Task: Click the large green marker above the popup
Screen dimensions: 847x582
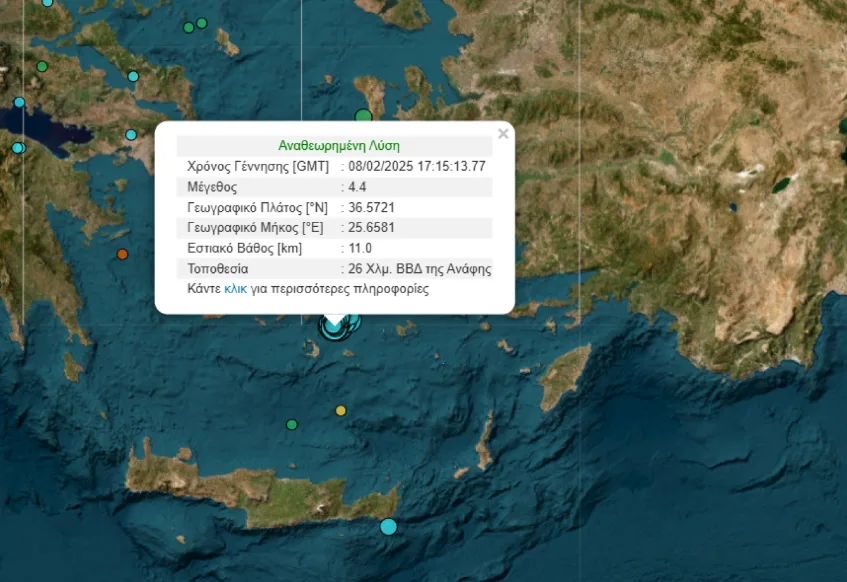Action: (x=363, y=117)
